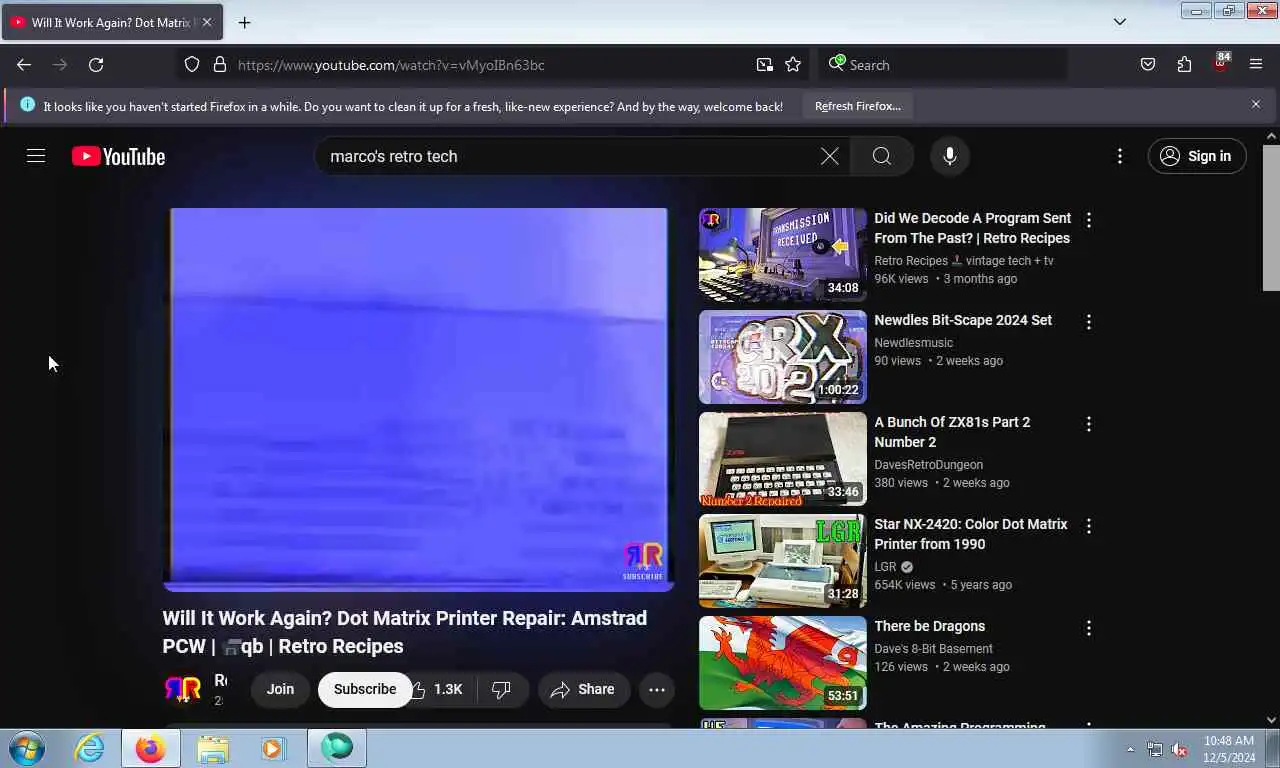
Task: Go back in Firefox
Action: pos(24,65)
